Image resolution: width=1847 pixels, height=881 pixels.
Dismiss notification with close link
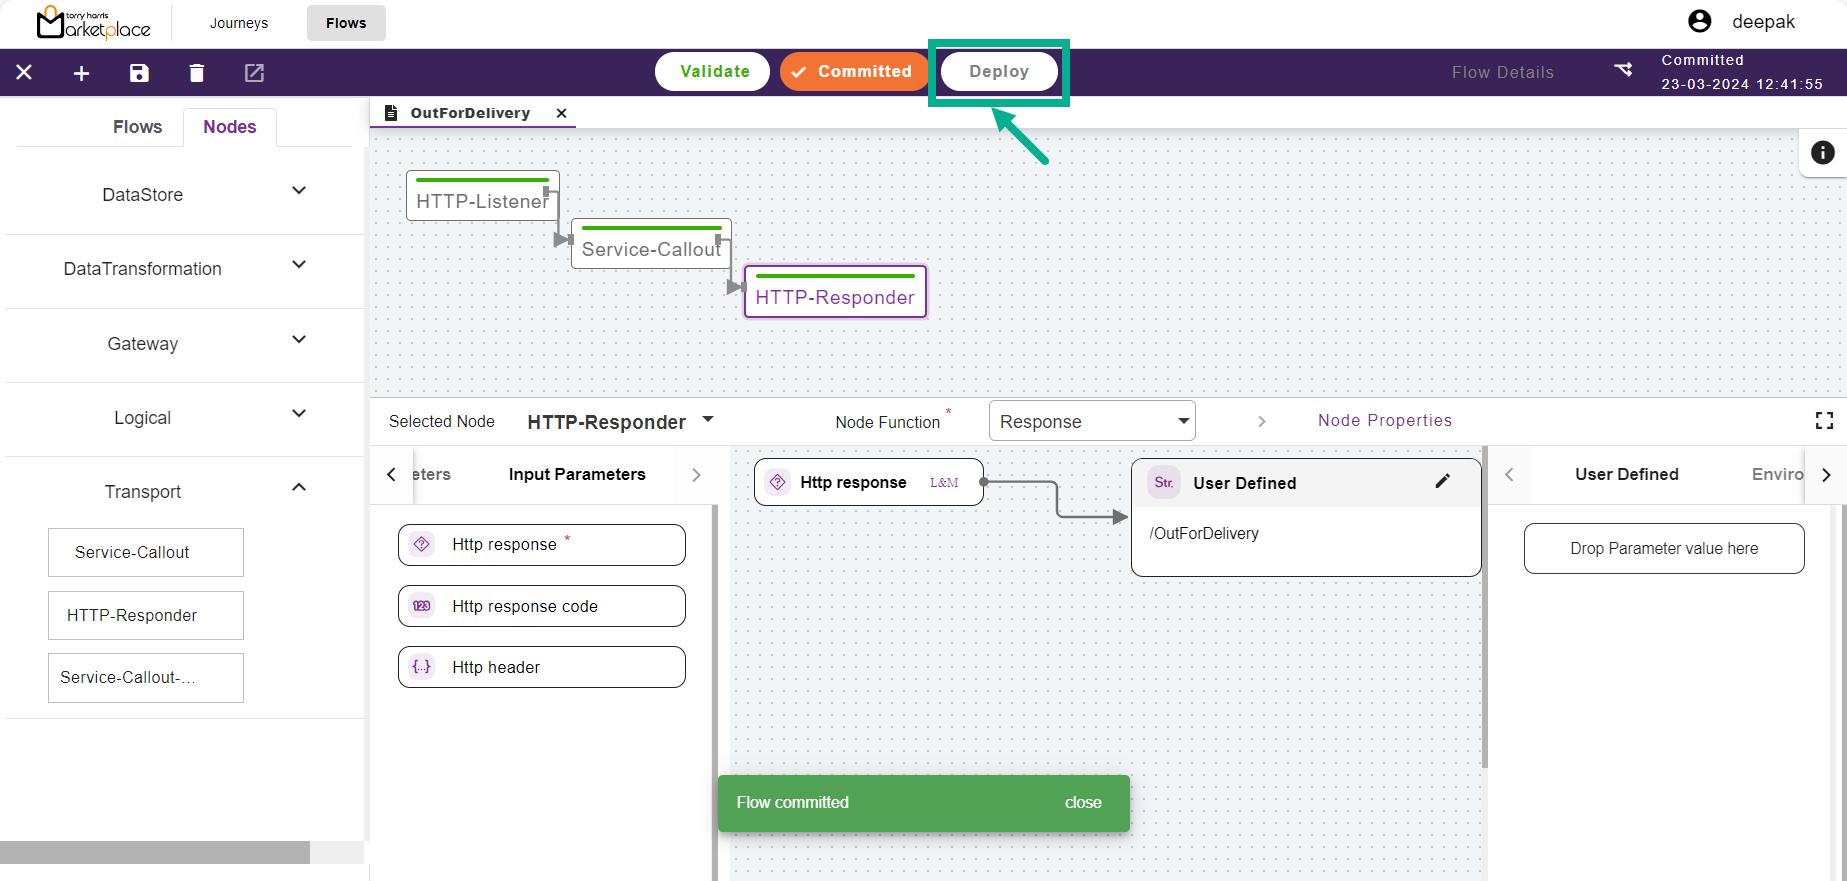click(1082, 803)
